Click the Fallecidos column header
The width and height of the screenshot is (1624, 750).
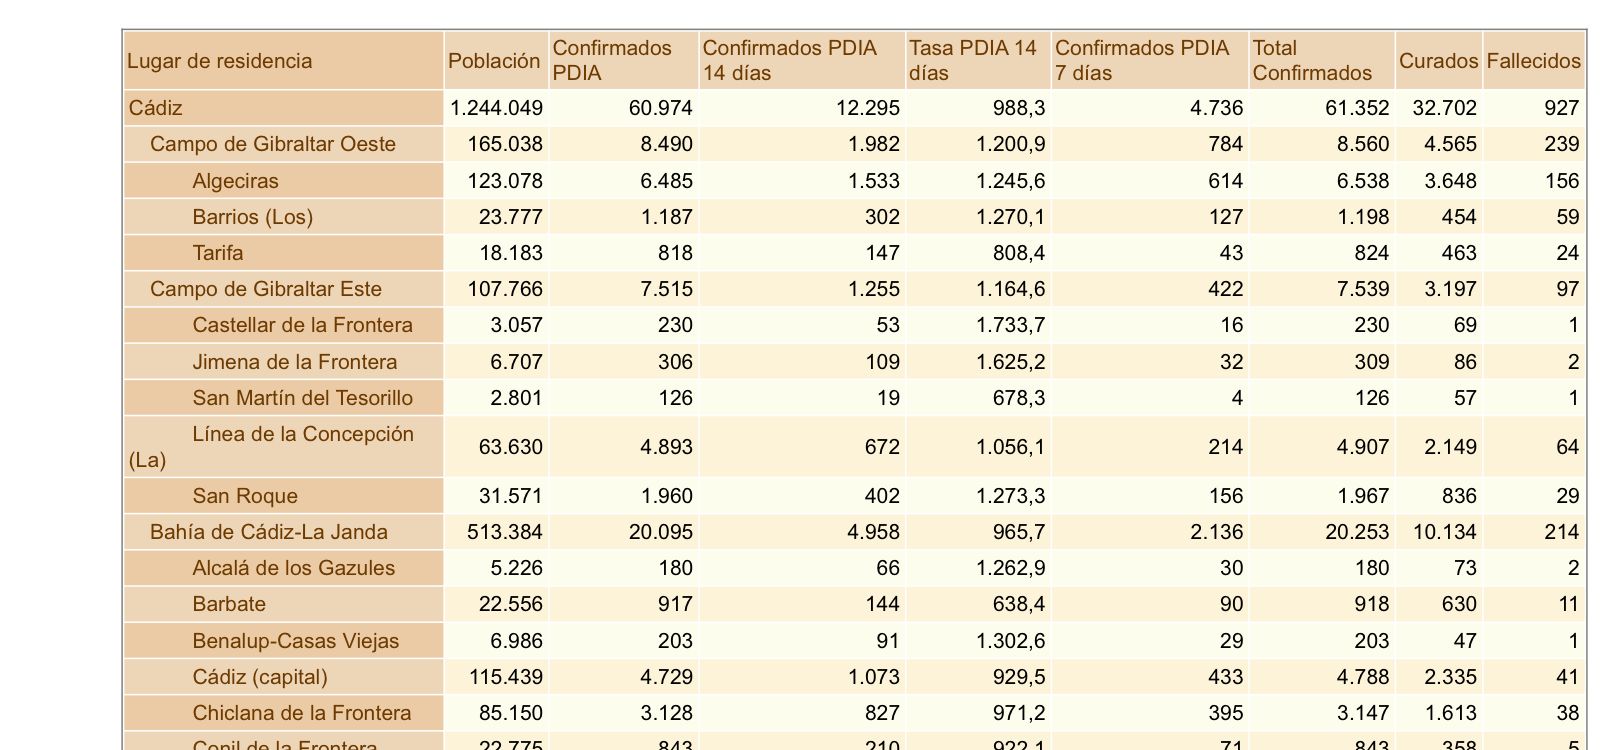(1533, 61)
